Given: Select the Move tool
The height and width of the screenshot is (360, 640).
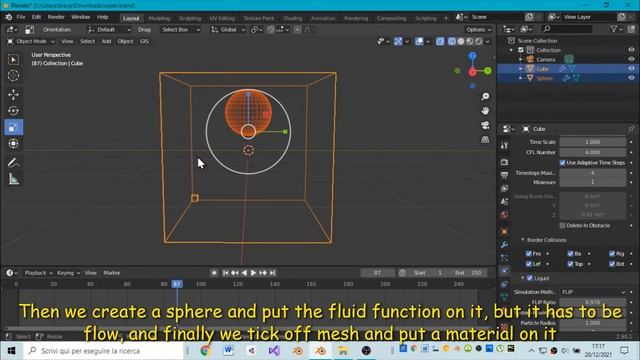Looking at the screenshot, I should pyautogui.click(x=13, y=95).
